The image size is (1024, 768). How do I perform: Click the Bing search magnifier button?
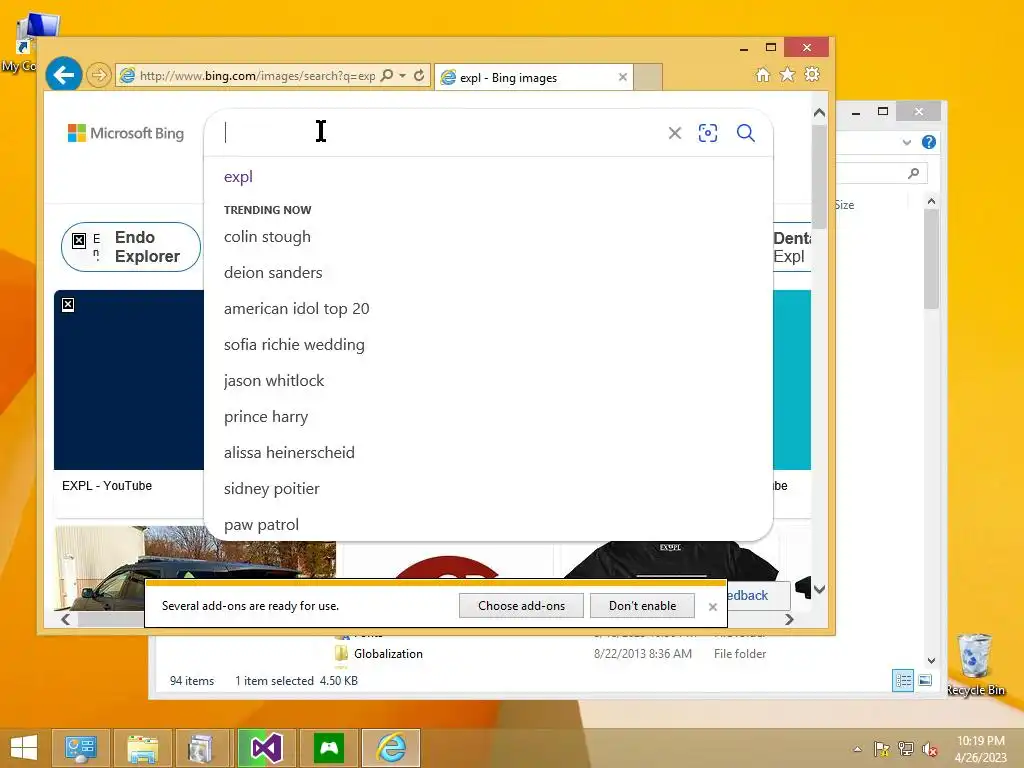pos(745,133)
